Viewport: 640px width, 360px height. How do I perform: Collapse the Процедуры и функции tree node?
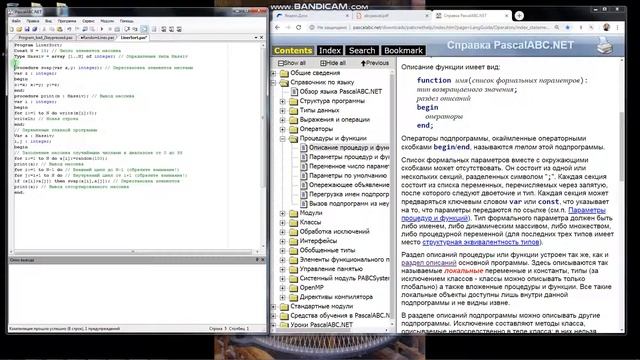click(282, 138)
